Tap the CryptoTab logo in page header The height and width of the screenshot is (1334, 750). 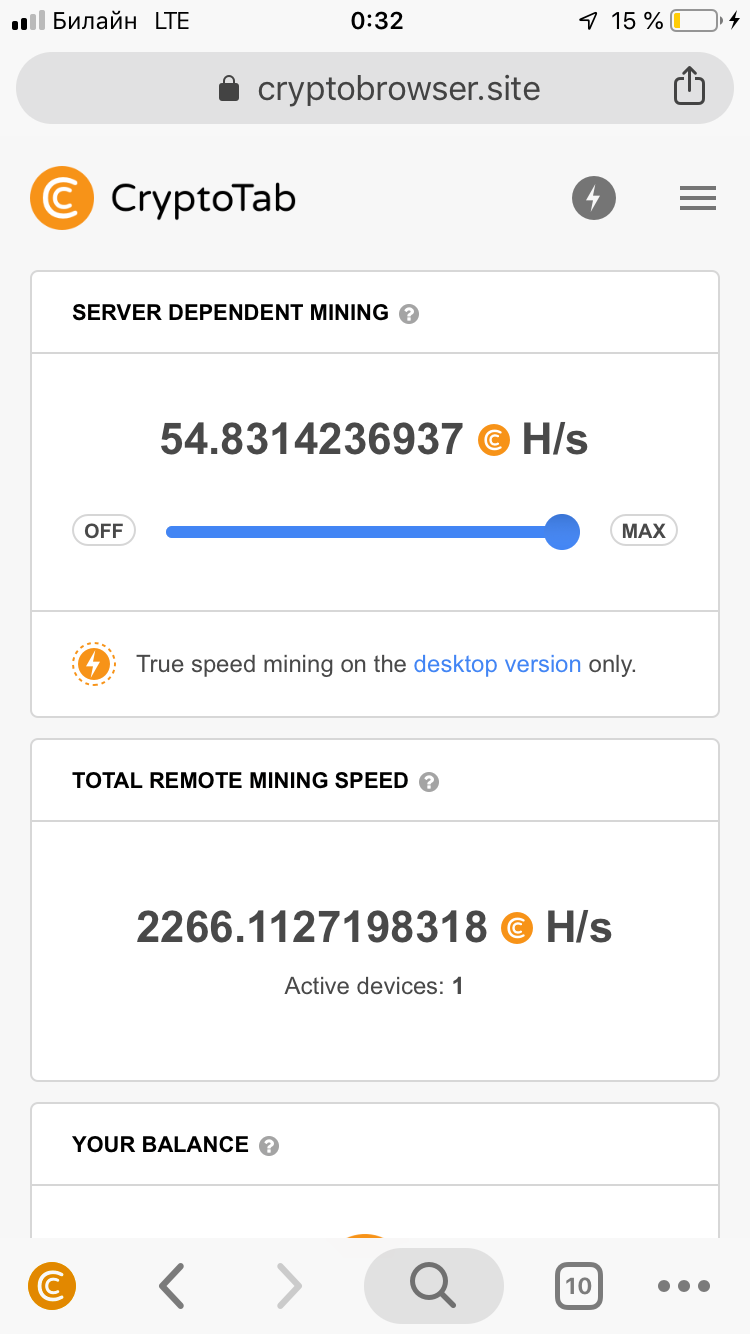click(x=163, y=198)
